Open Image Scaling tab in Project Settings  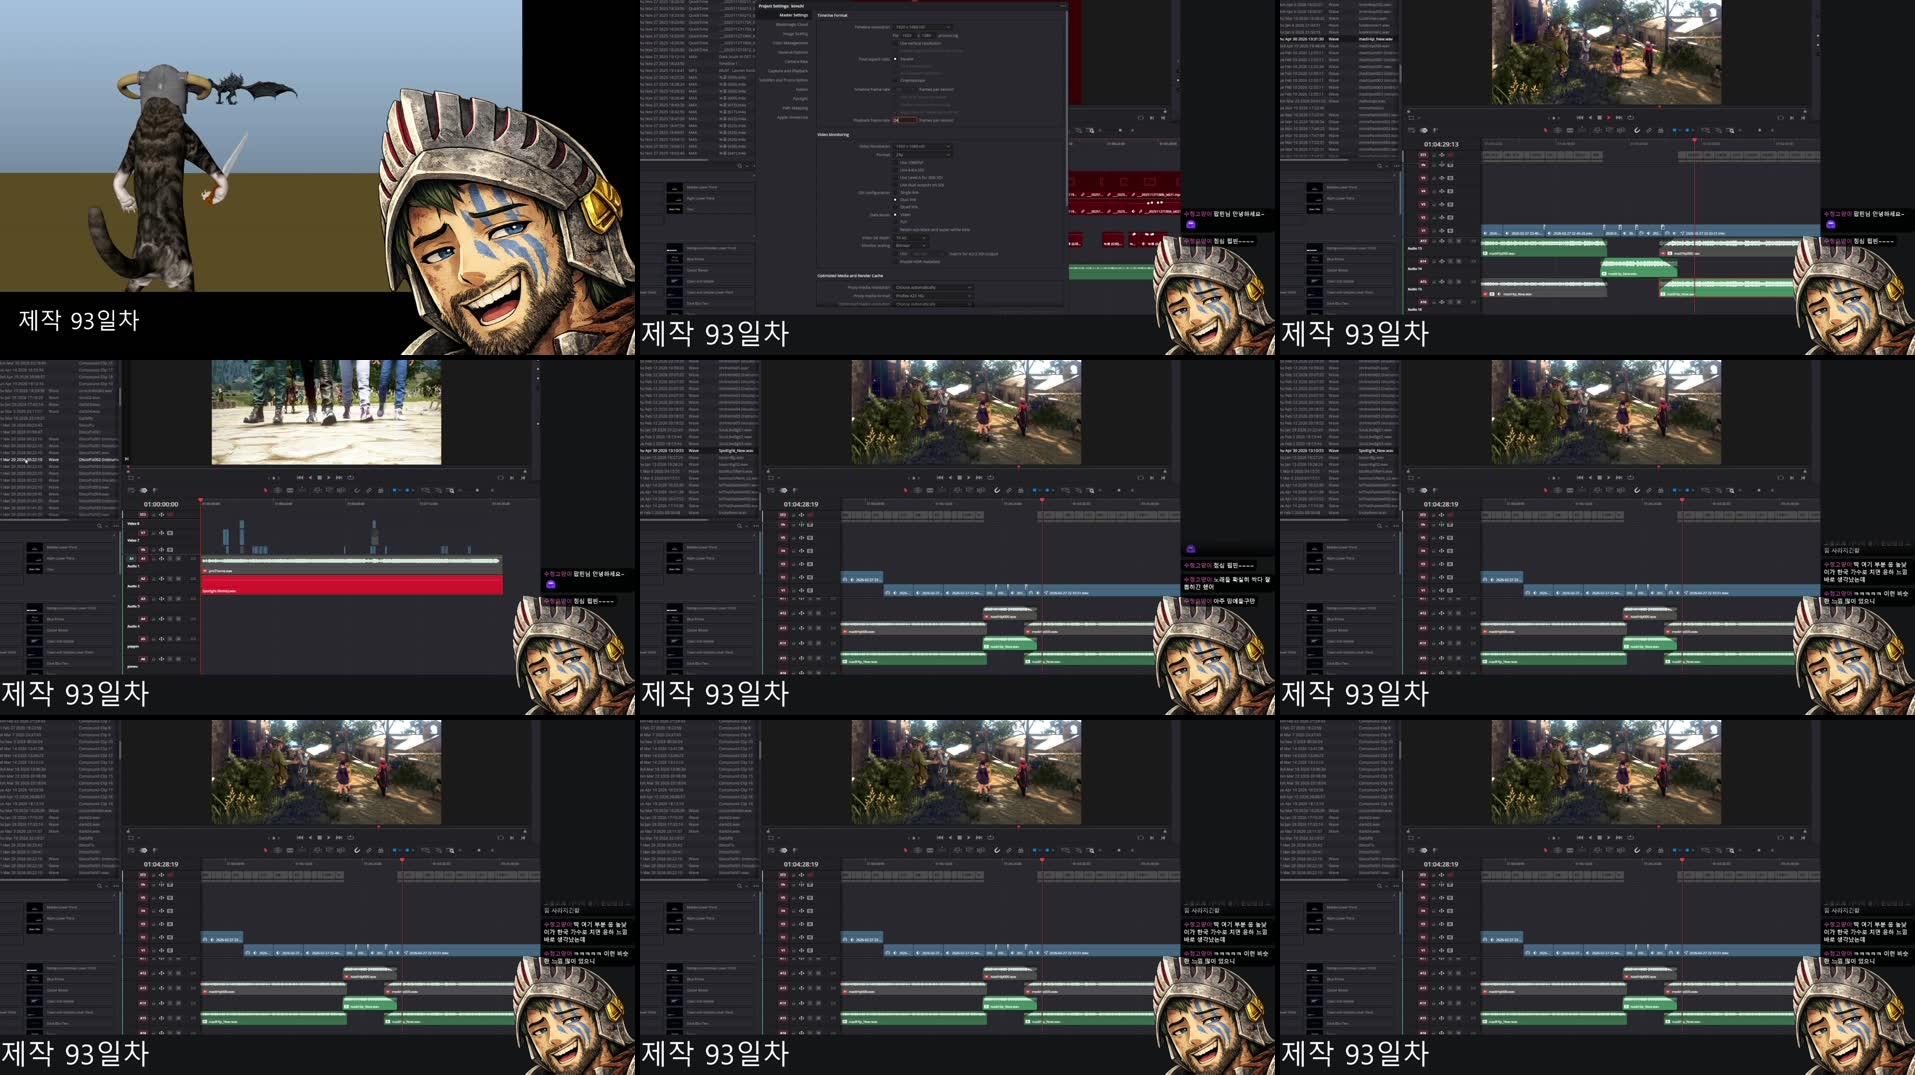pos(795,34)
